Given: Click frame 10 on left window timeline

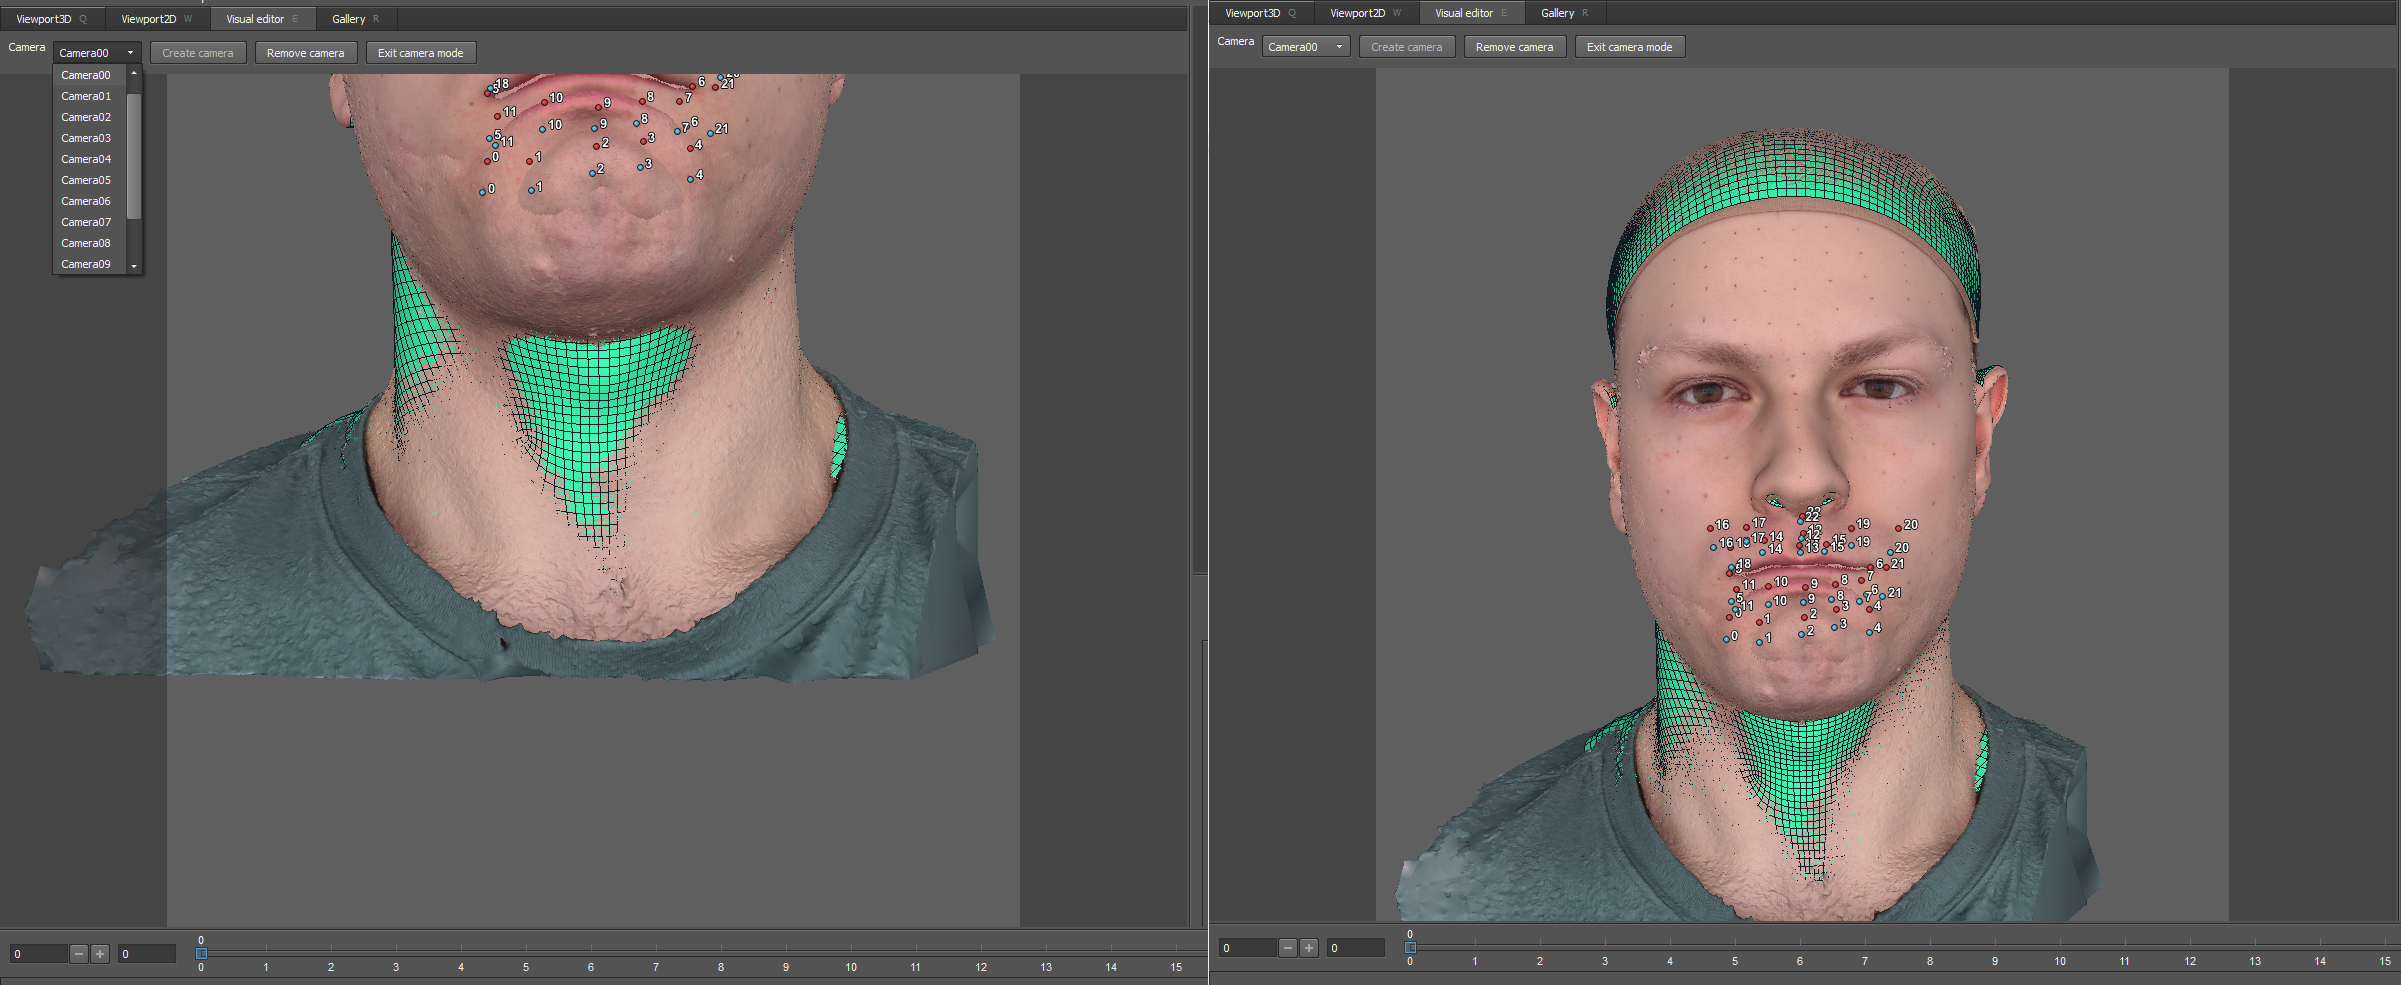Looking at the screenshot, I should (x=851, y=967).
